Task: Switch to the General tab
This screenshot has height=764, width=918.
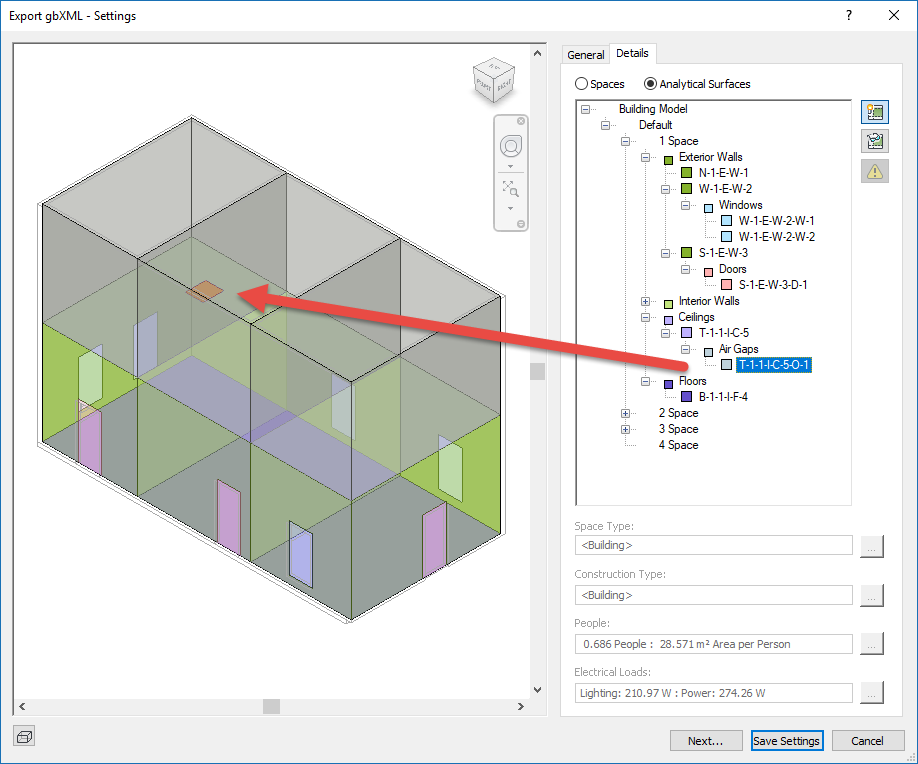Action: tap(586, 54)
